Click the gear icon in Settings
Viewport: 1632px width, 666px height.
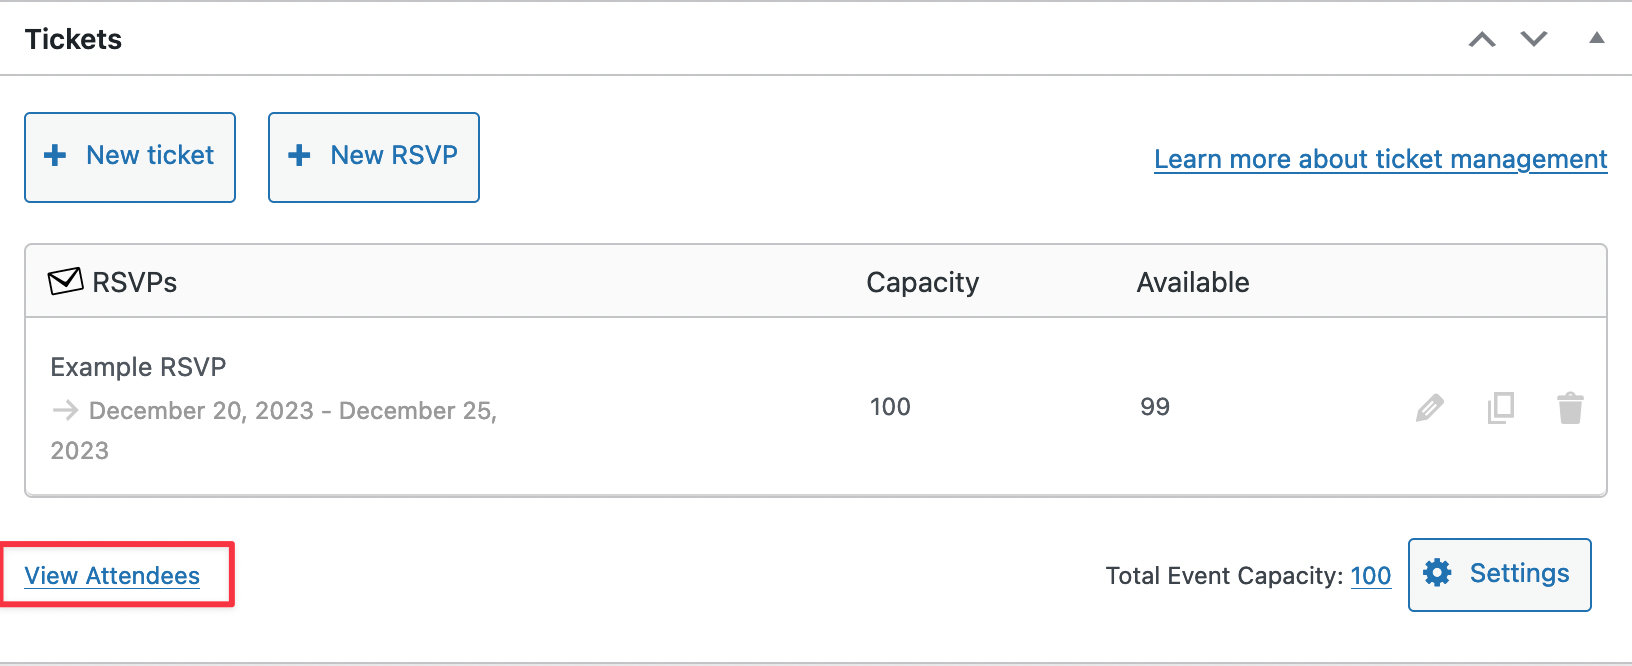[x=1437, y=573]
